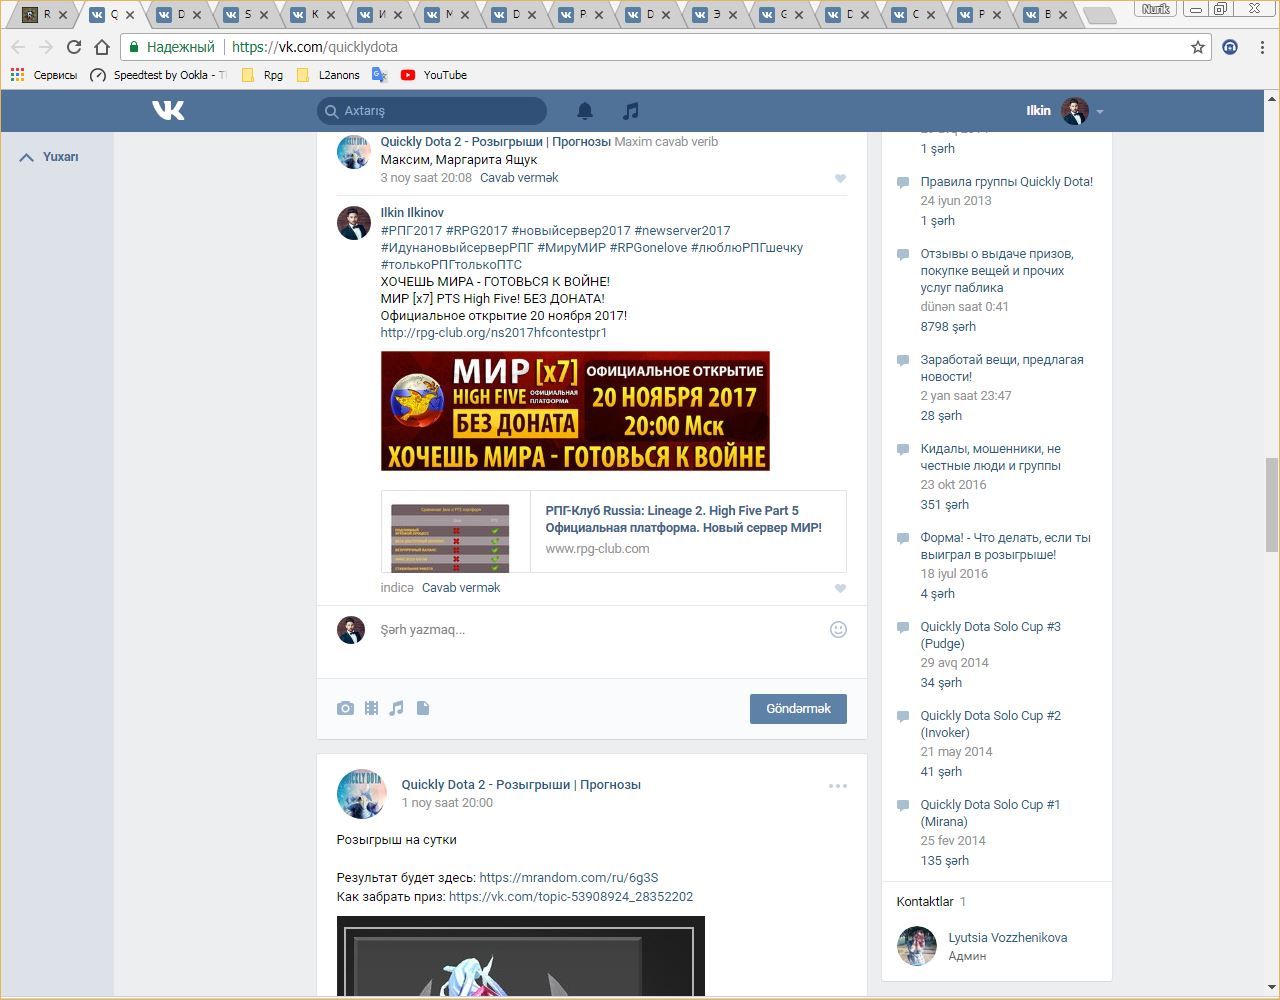Open Ilkin user avatar in header
Image resolution: width=1280 pixels, height=1000 pixels.
tap(1075, 111)
